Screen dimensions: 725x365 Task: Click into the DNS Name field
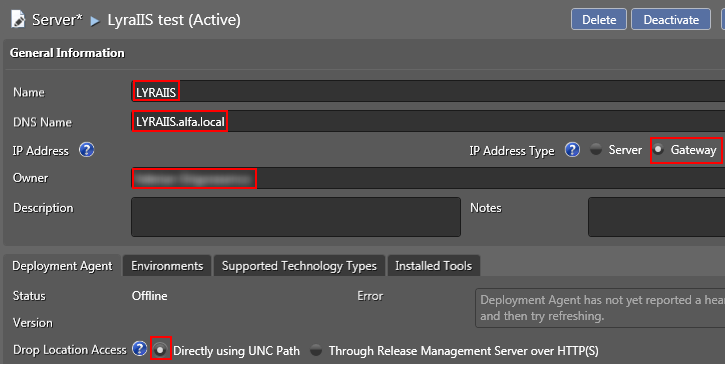point(428,121)
